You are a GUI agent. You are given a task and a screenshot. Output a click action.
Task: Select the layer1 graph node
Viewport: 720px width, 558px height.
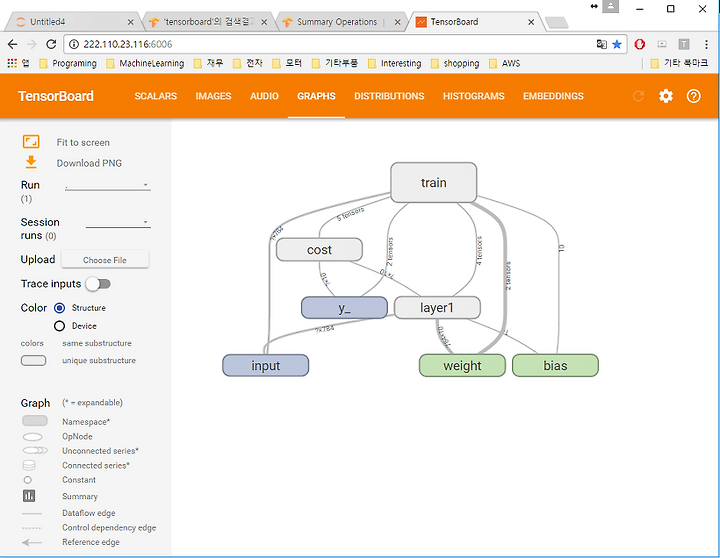point(437,307)
